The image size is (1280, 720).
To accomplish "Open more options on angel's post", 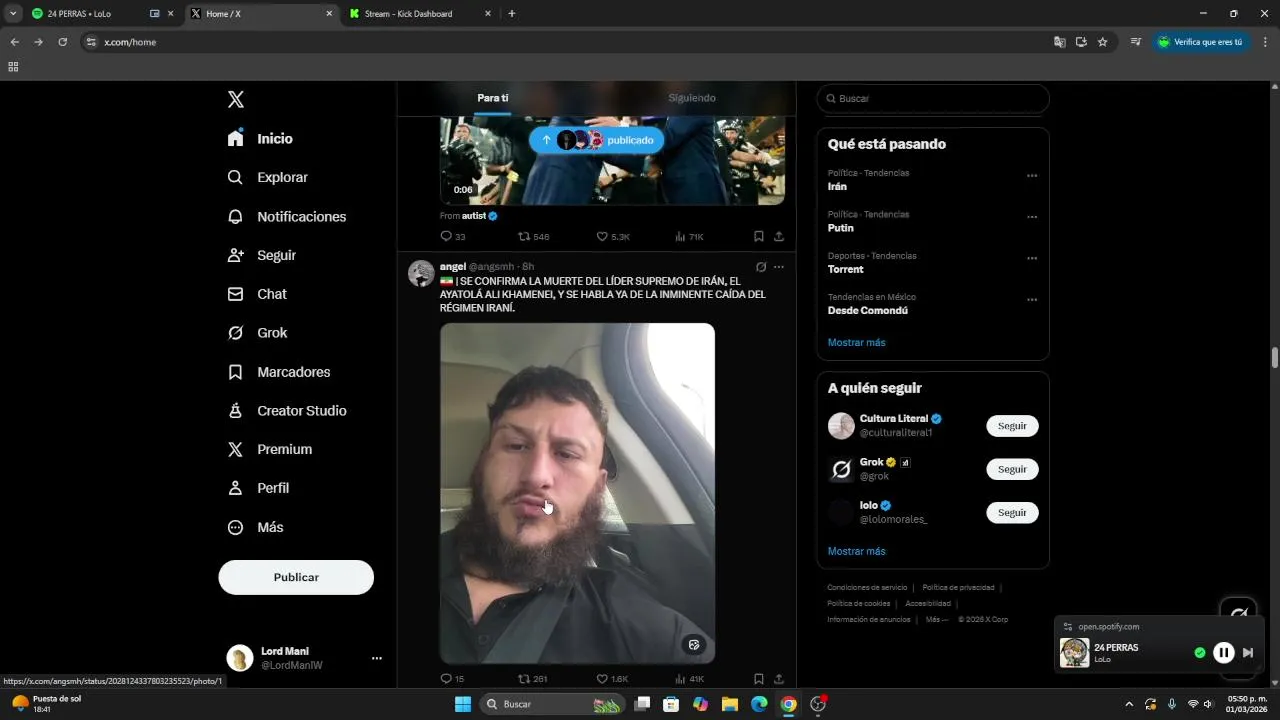I will [779, 267].
